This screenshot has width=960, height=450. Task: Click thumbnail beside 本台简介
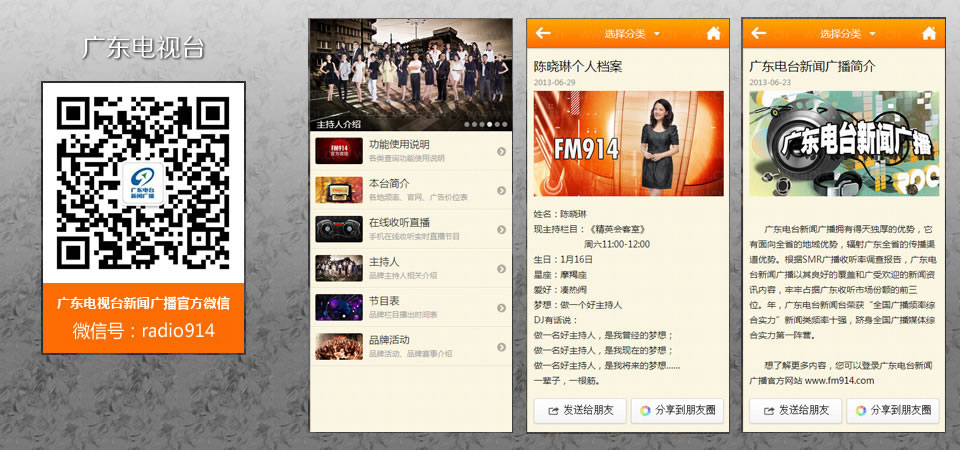click(339, 190)
